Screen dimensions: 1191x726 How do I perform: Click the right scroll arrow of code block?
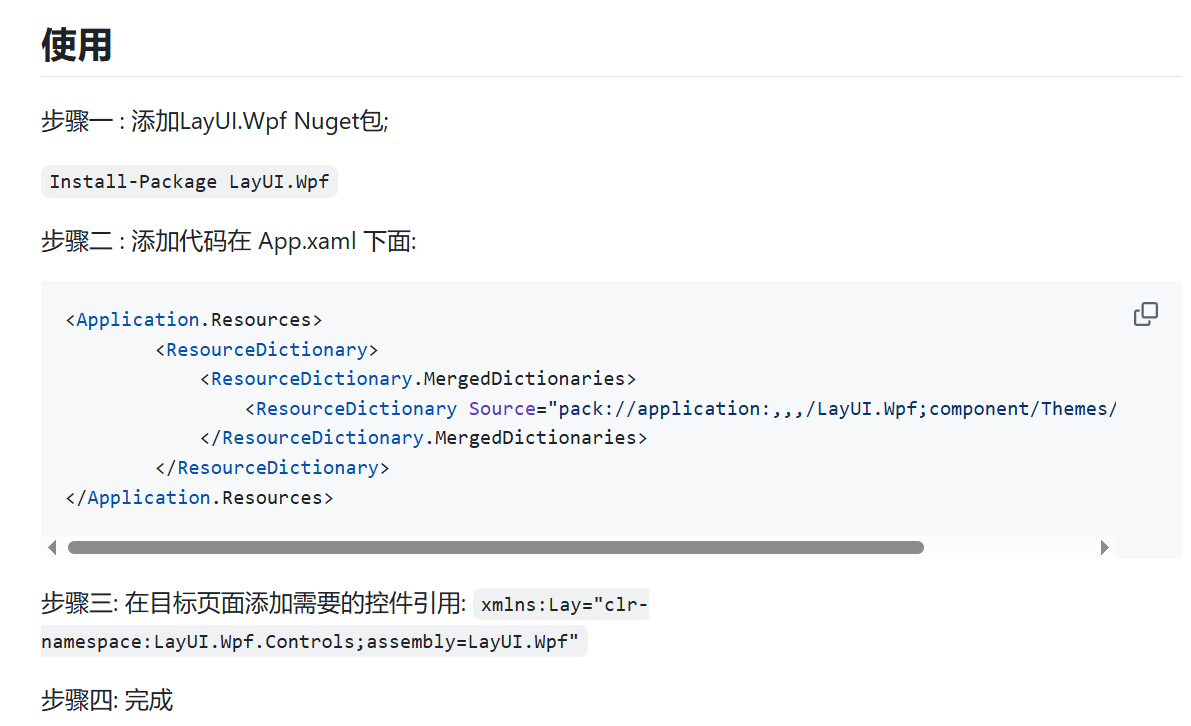pyautogui.click(x=1104, y=547)
